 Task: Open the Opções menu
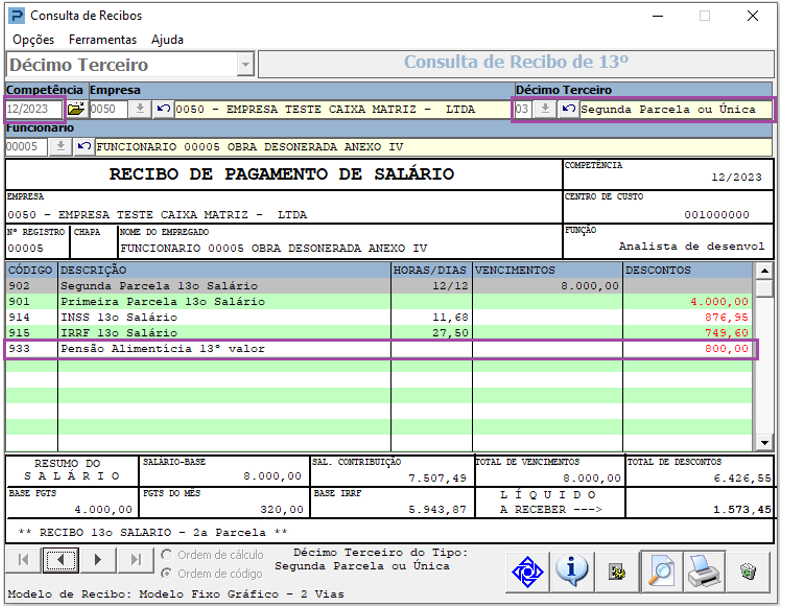click(34, 40)
